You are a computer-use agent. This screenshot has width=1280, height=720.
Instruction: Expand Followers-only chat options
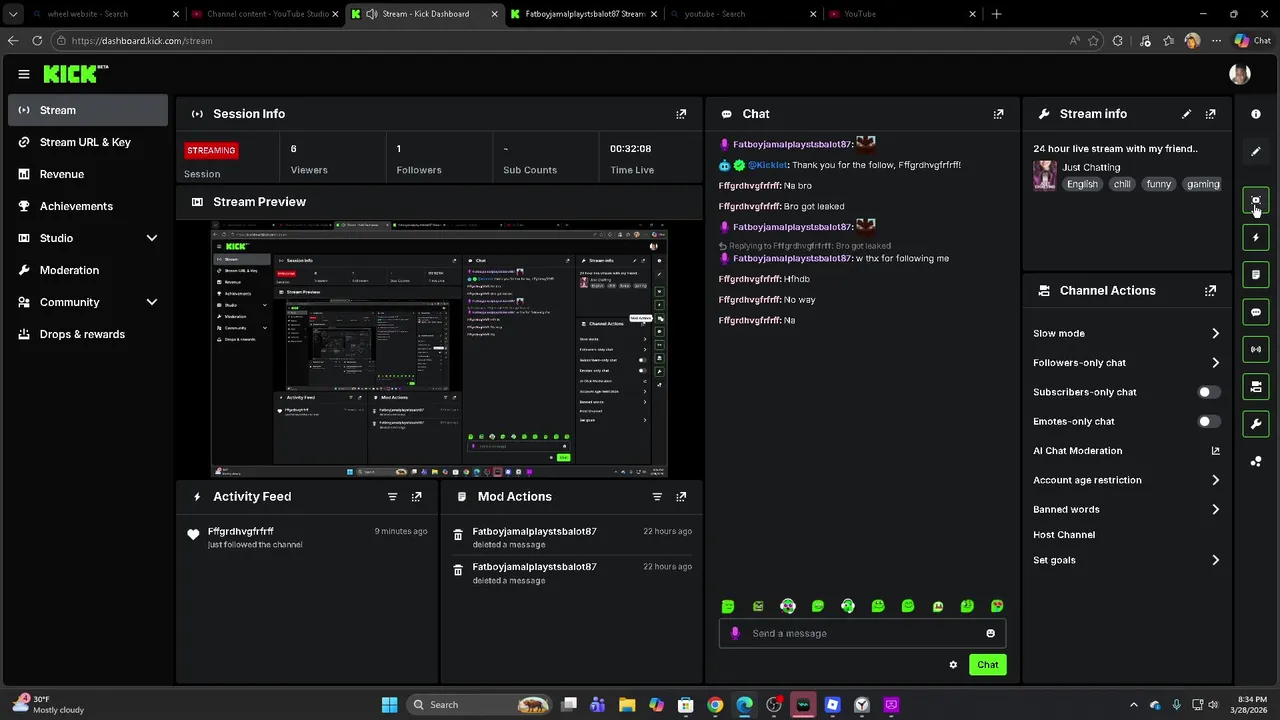pos(1215,363)
